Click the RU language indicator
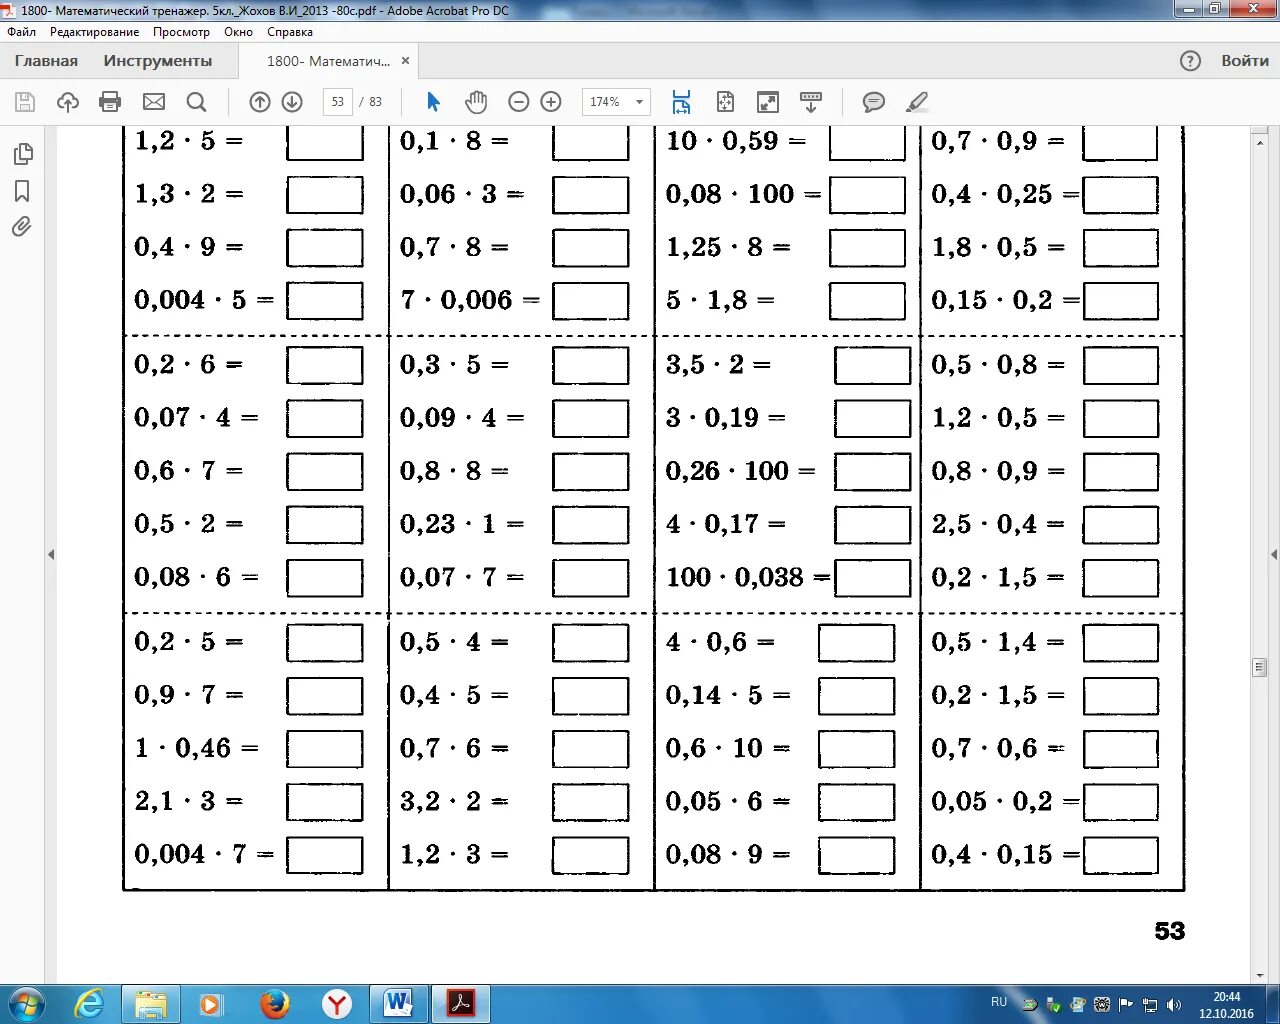Image resolution: width=1280 pixels, height=1024 pixels. [x=999, y=1002]
